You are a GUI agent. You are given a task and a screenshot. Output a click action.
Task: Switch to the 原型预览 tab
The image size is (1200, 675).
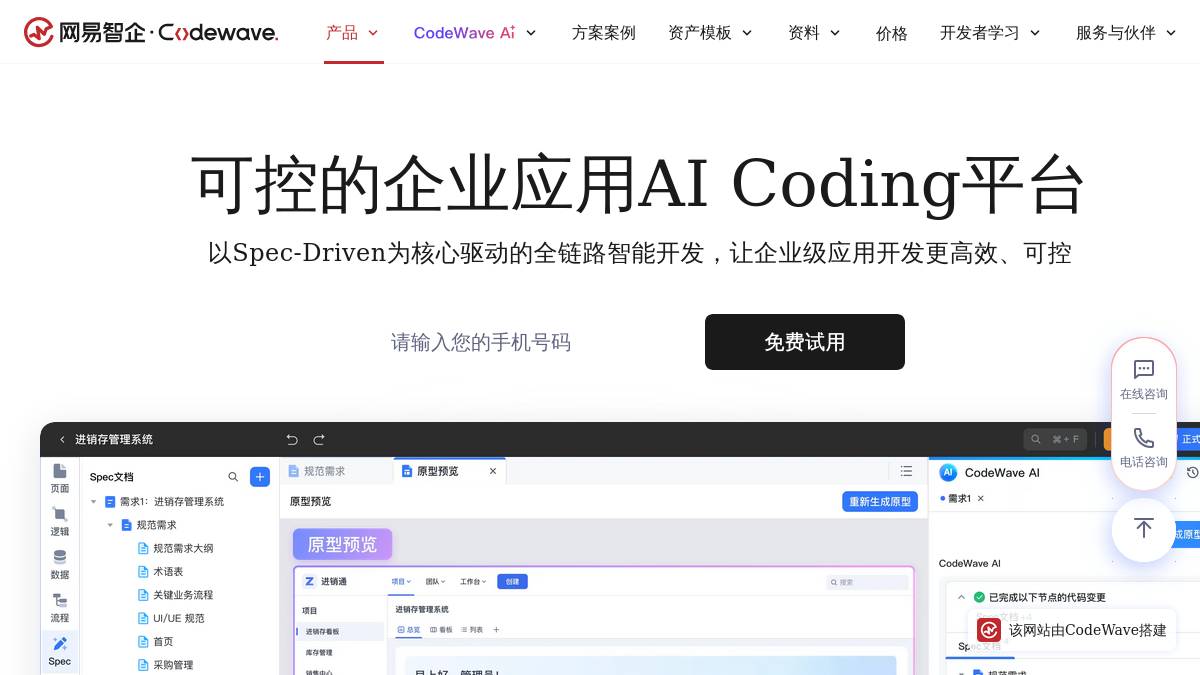pos(438,471)
